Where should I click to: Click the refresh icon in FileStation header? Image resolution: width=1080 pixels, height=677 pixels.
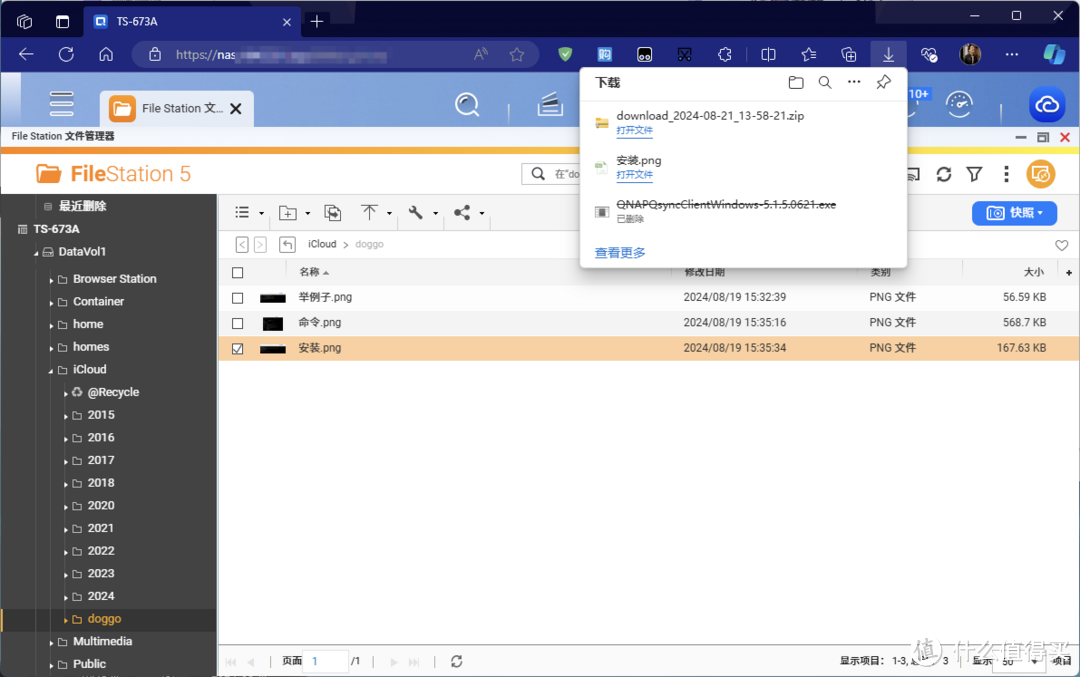tap(943, 174)
